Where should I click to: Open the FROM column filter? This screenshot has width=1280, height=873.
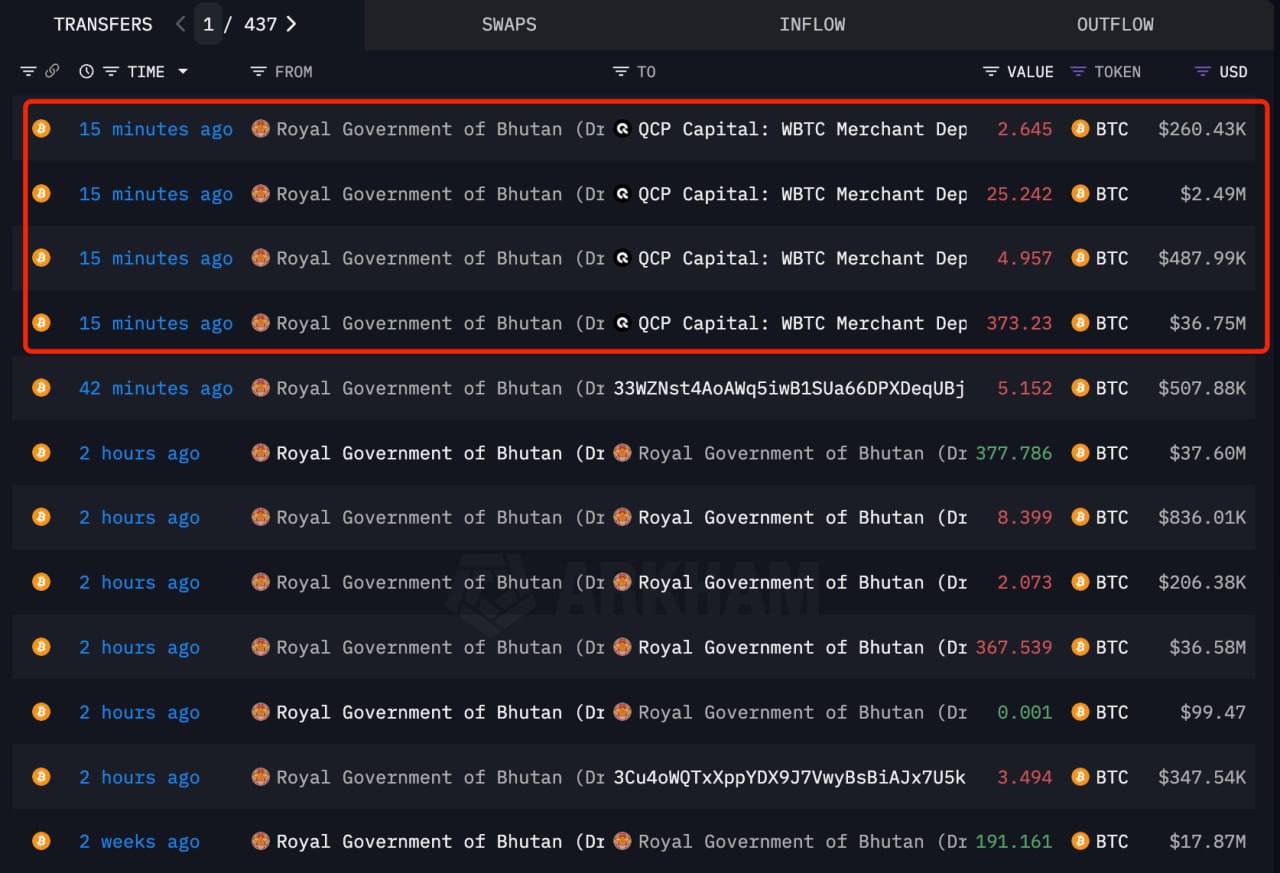(x=258, y=72)
